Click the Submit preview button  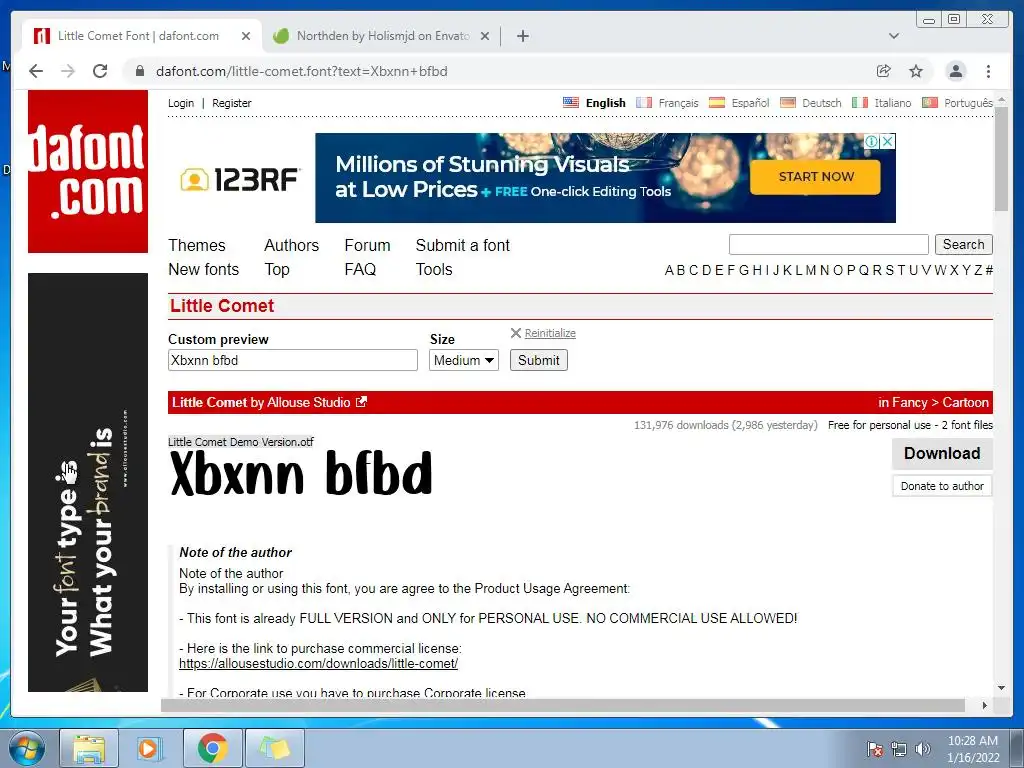coord(539,360)
